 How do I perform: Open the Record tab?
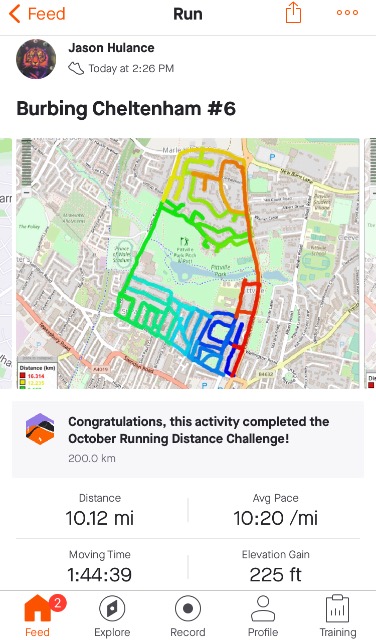pyautogui.click(x=188, y=616)
